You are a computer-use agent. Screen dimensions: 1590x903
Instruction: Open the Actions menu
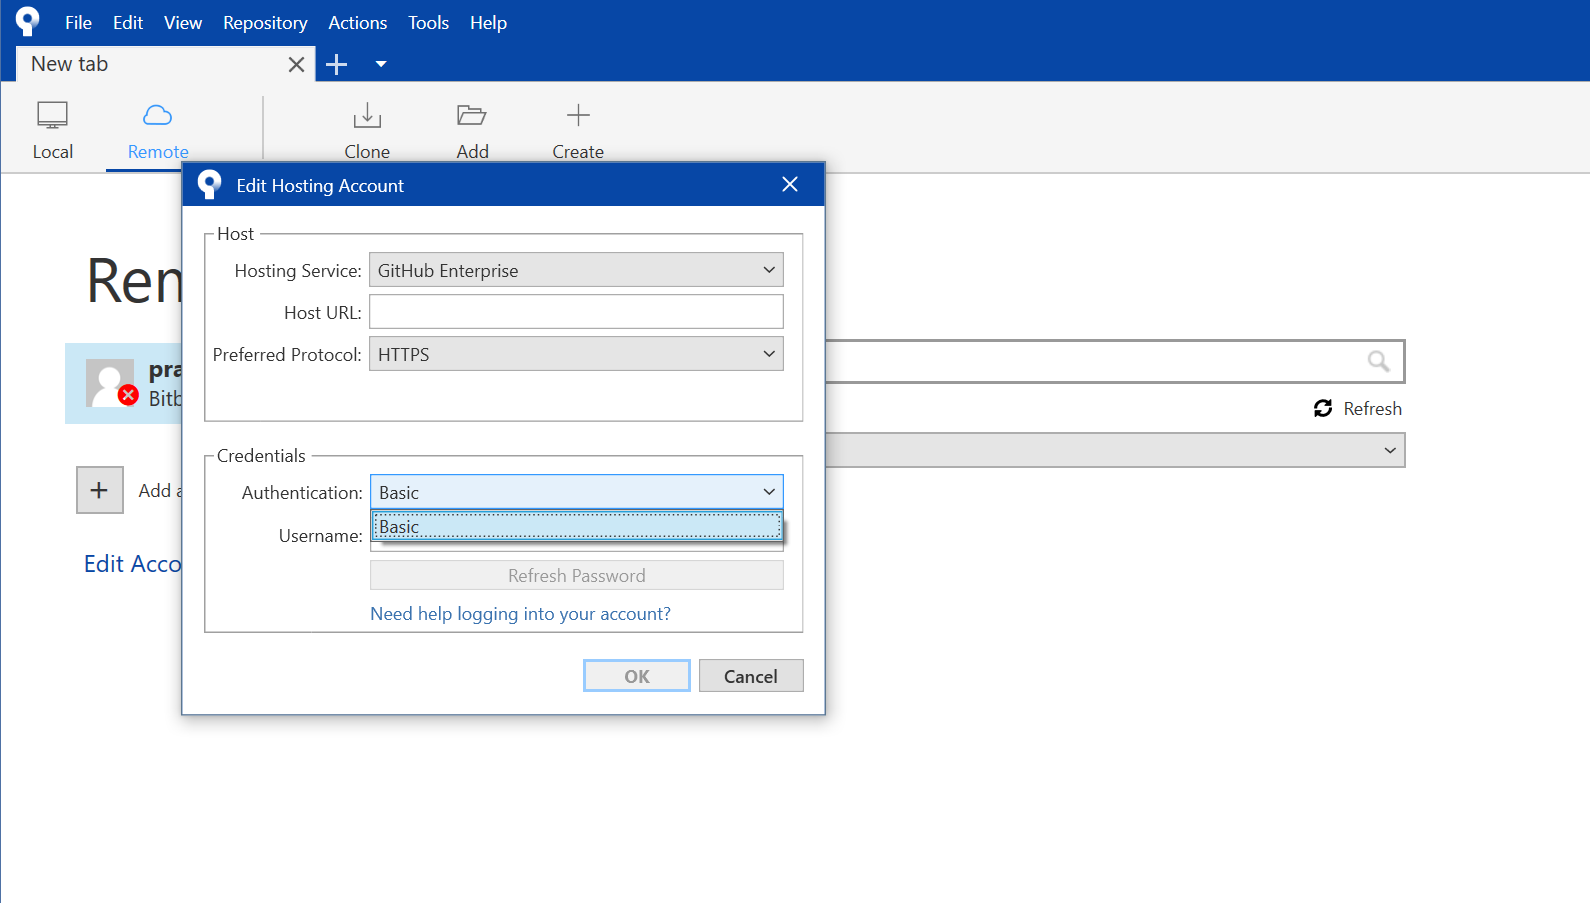357,23
